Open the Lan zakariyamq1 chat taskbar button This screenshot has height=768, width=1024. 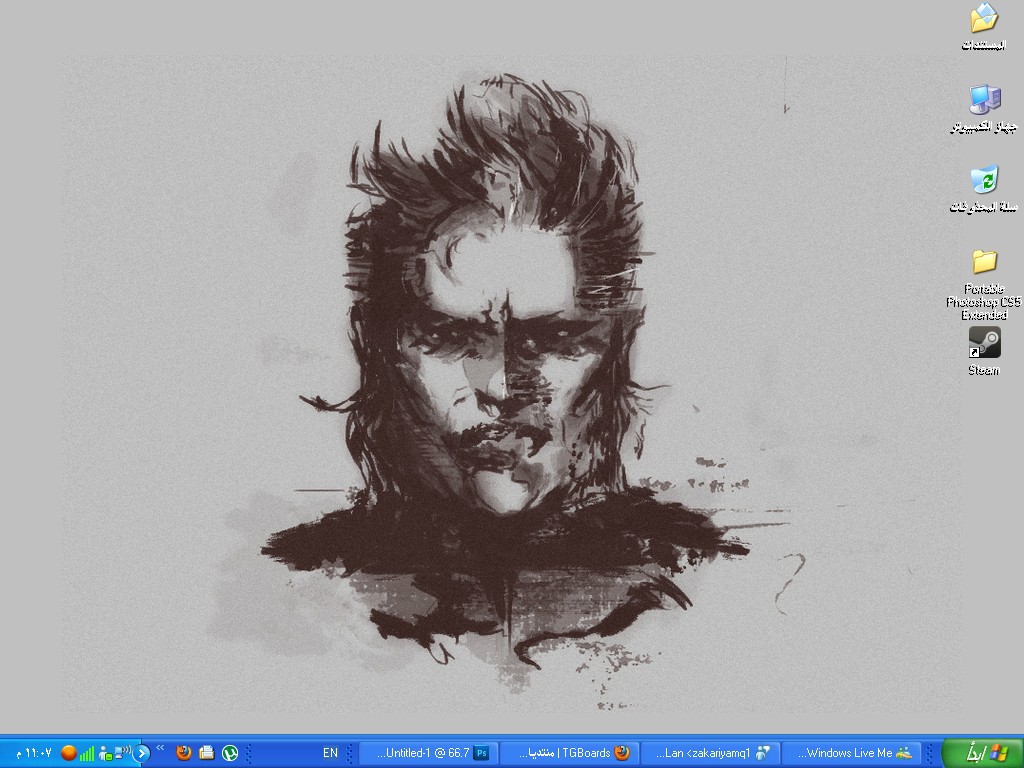coord(711,753)
